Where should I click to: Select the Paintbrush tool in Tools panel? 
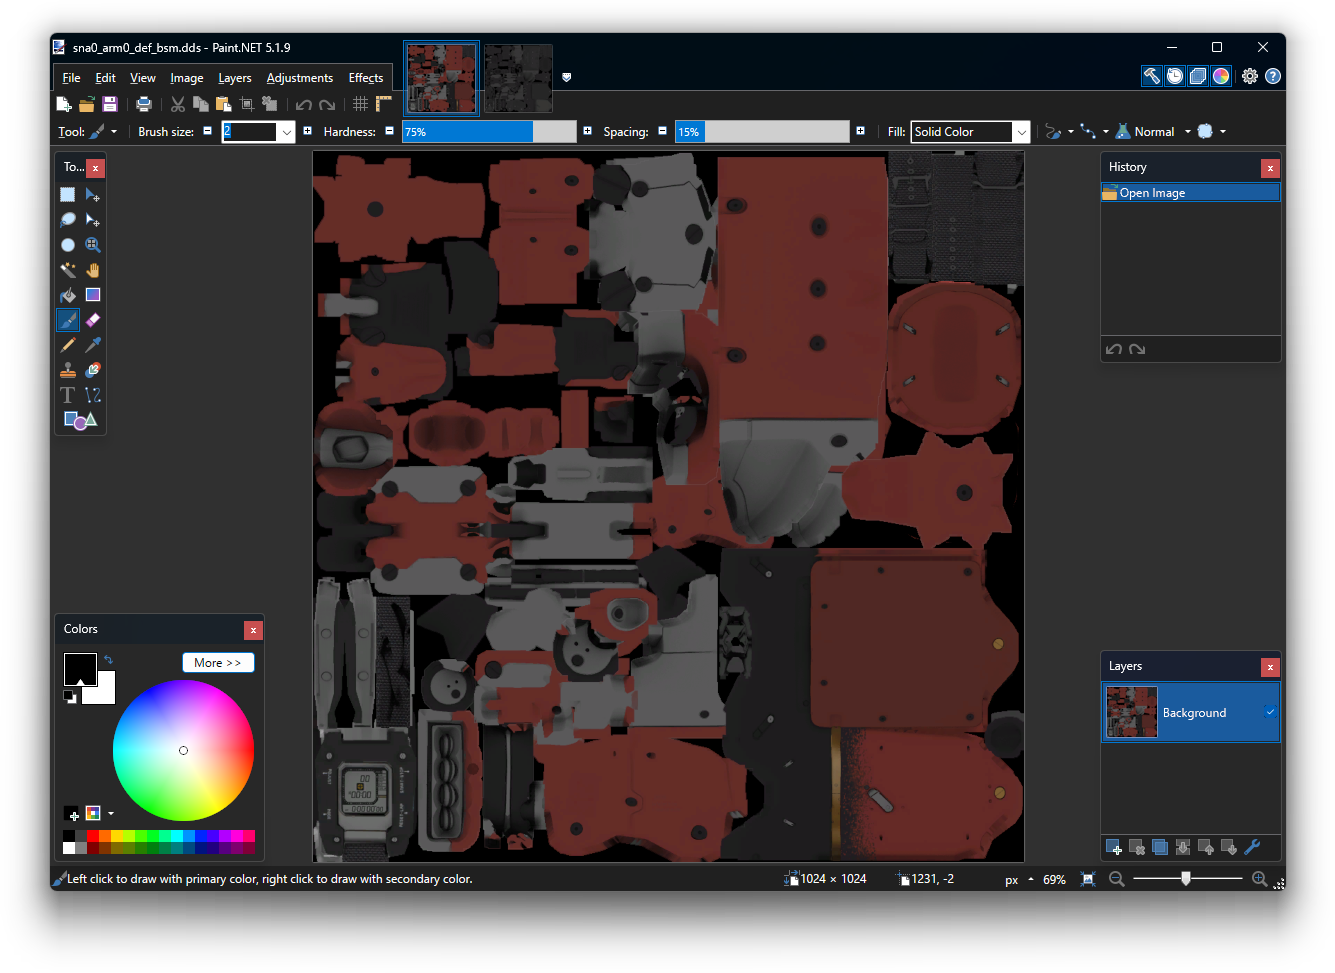tap(68, 320)
